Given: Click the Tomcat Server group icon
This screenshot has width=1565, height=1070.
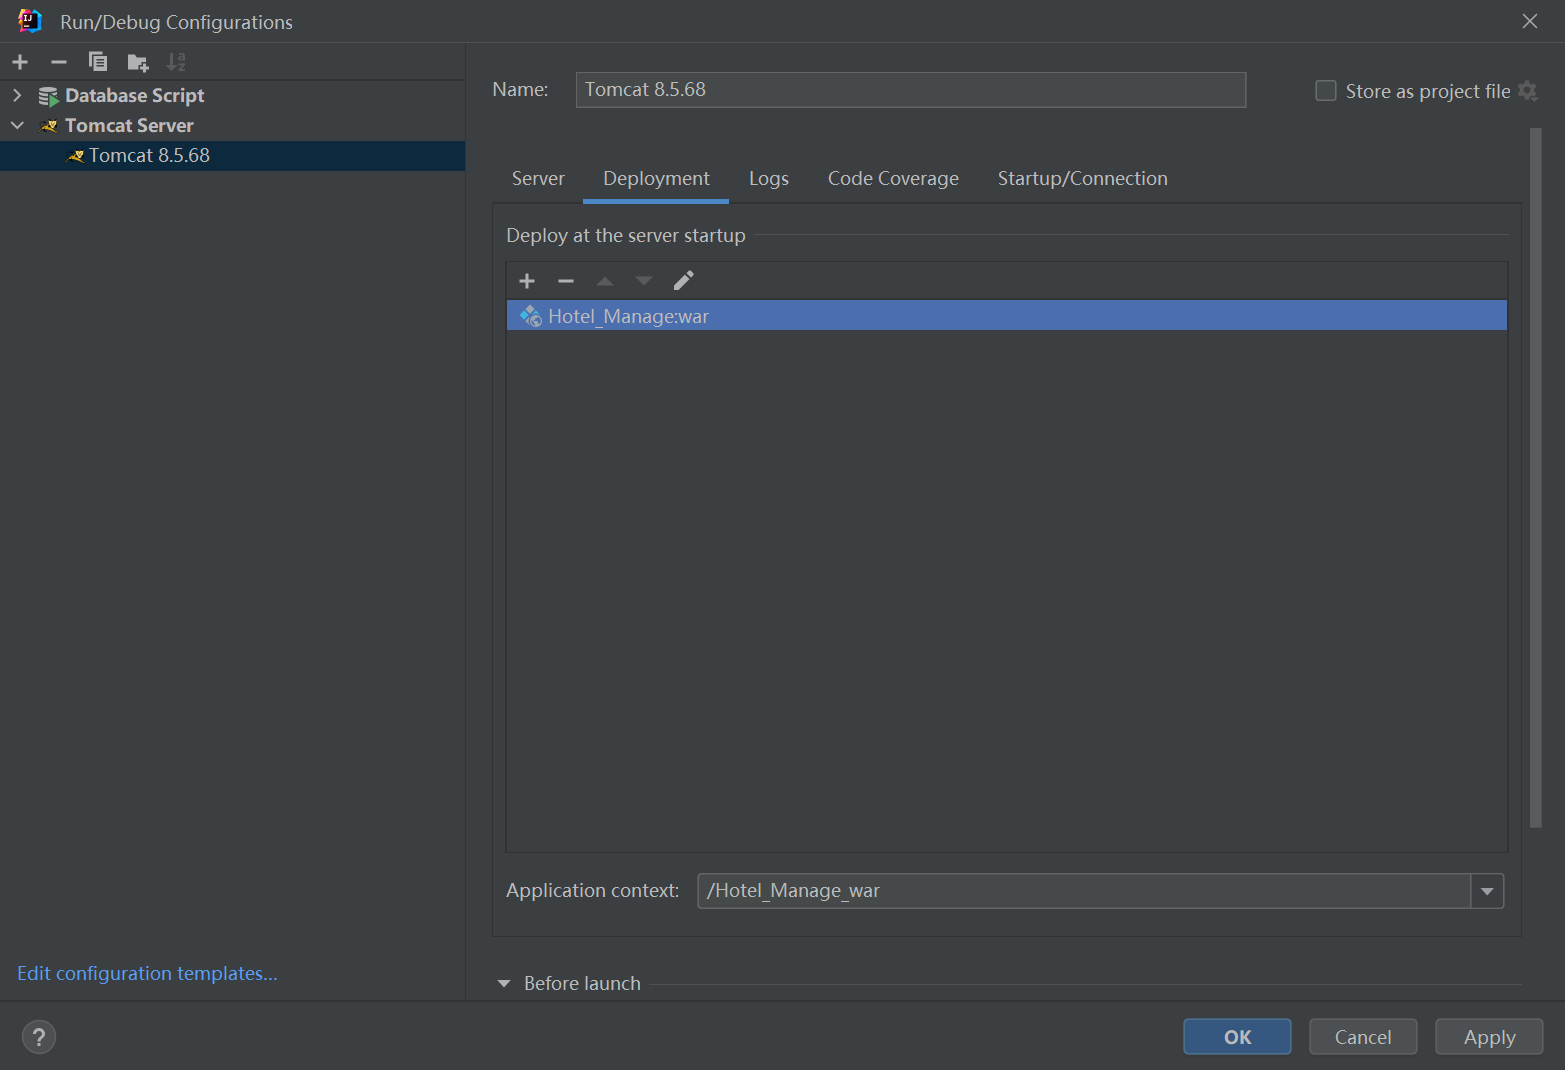Looking at the screenshot, I should tap(49, 126).
